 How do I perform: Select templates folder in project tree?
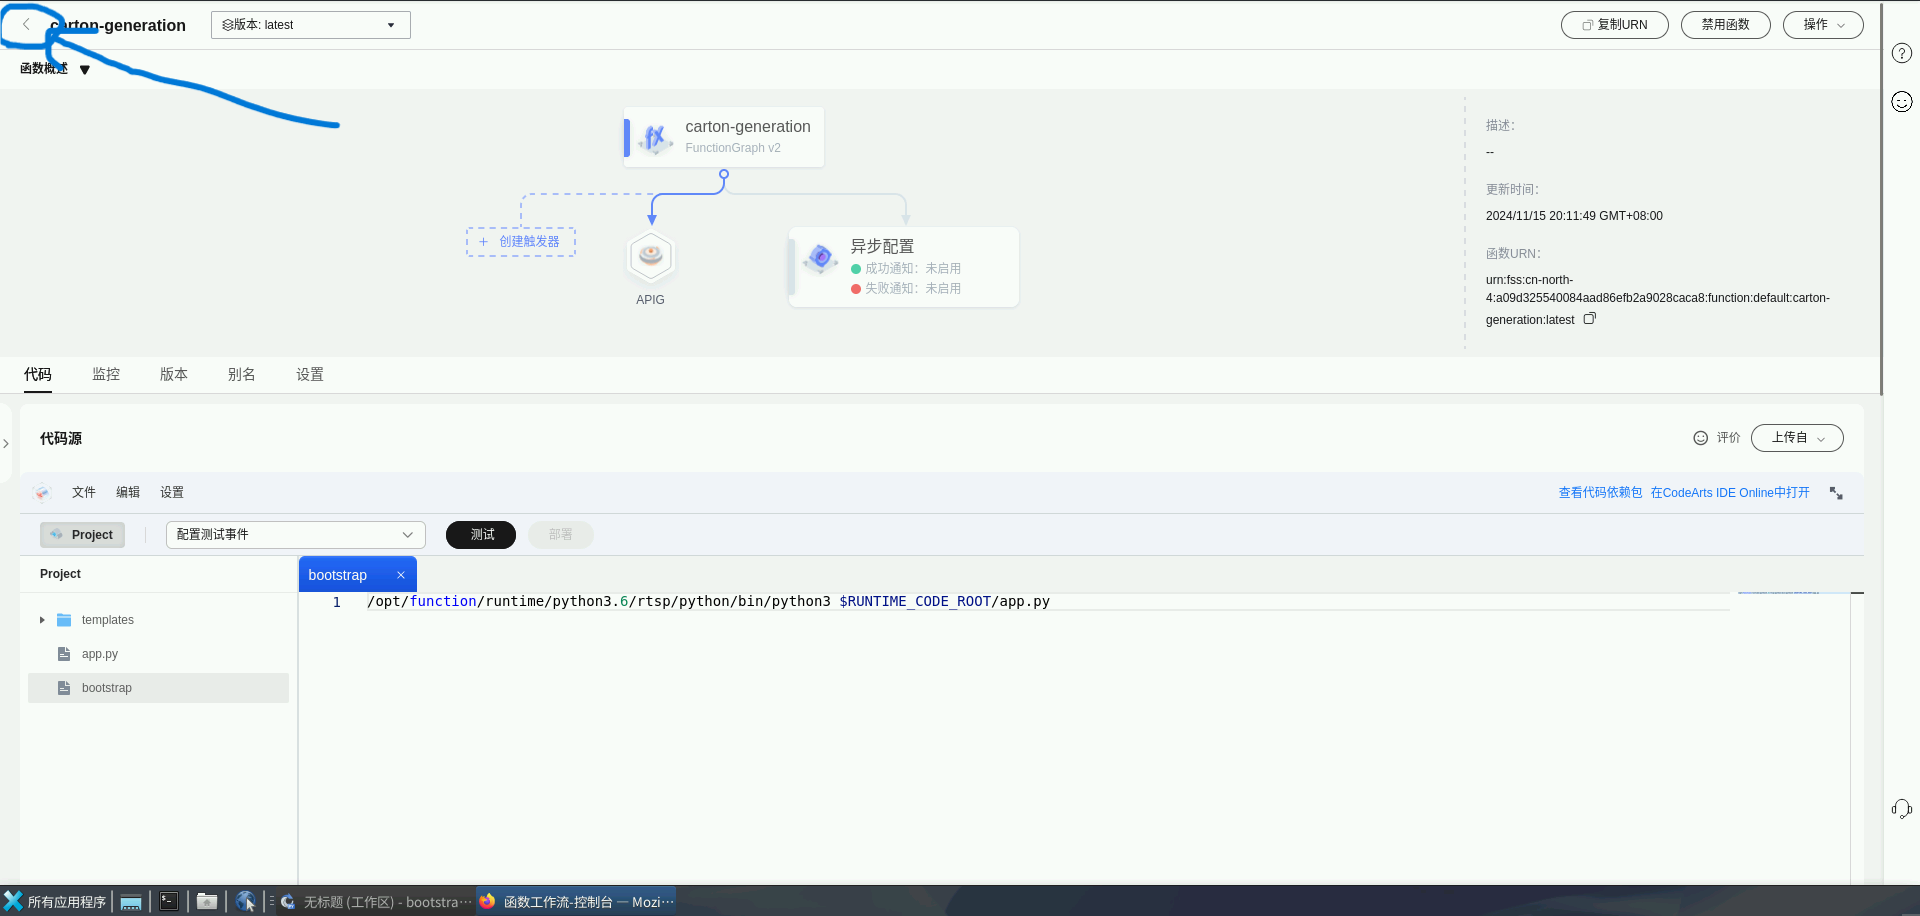(x=158, y=620)
